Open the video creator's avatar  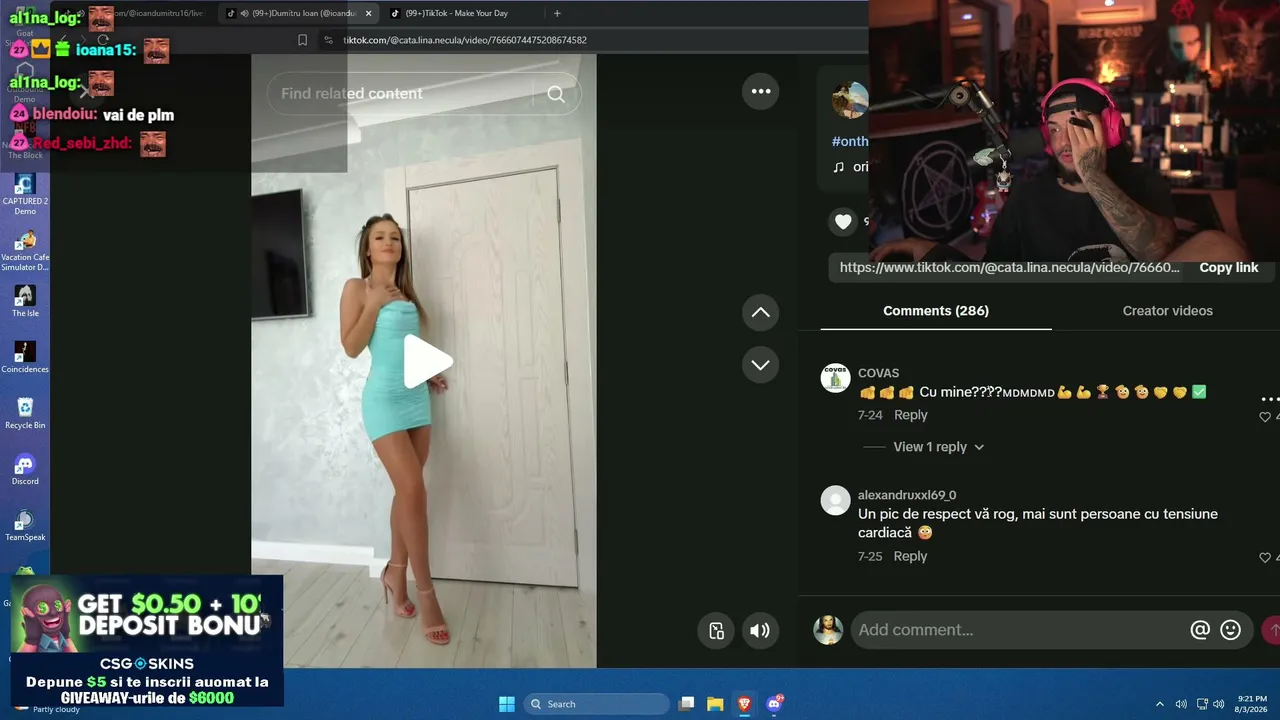(850, 100)
